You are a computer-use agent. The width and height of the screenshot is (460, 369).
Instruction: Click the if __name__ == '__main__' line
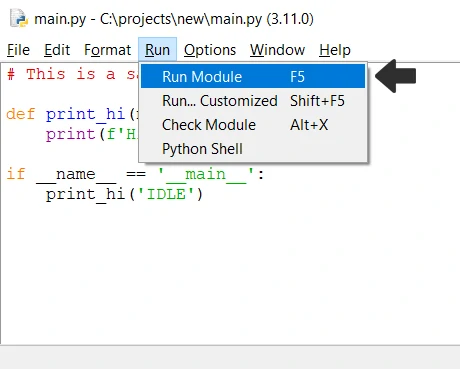point(135,174)
